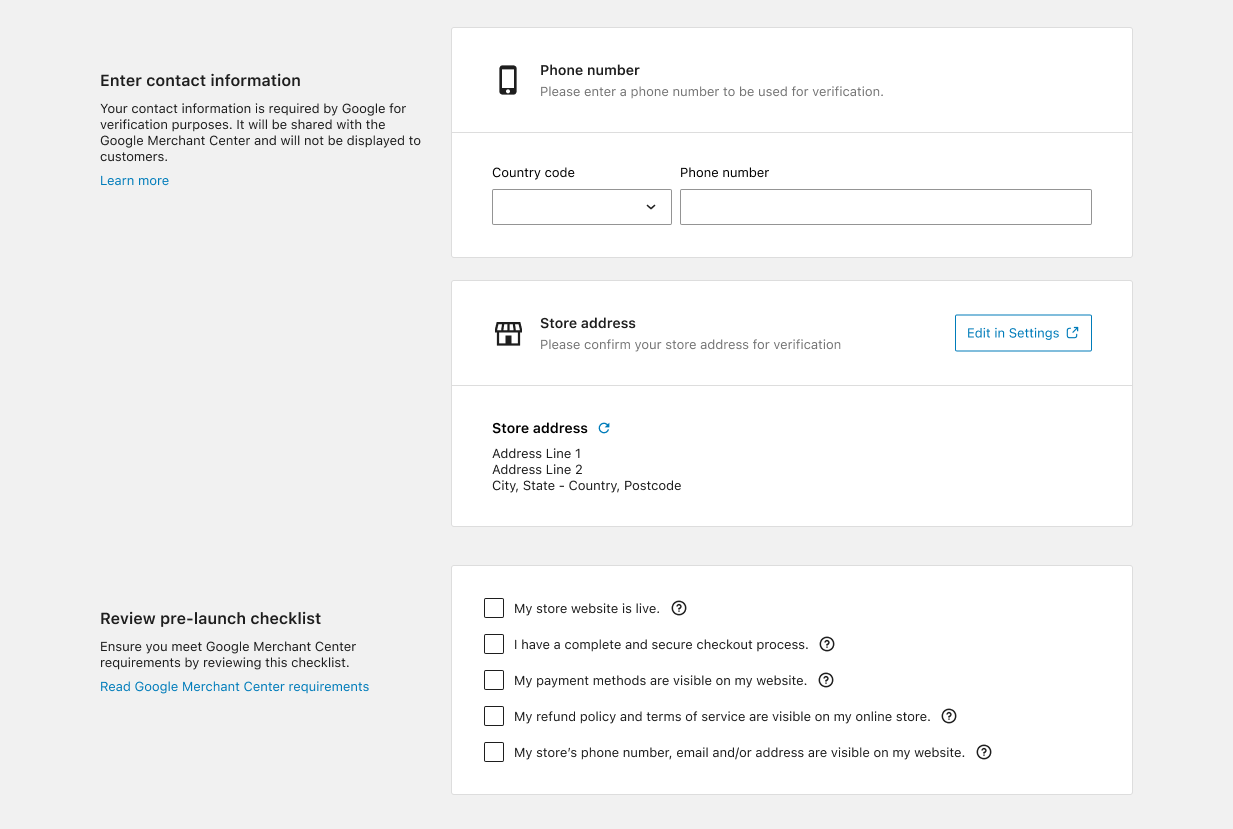Screen dimensions: 1233x829
Task: Click 'Please confirm your store address' text
Action: 690,345
